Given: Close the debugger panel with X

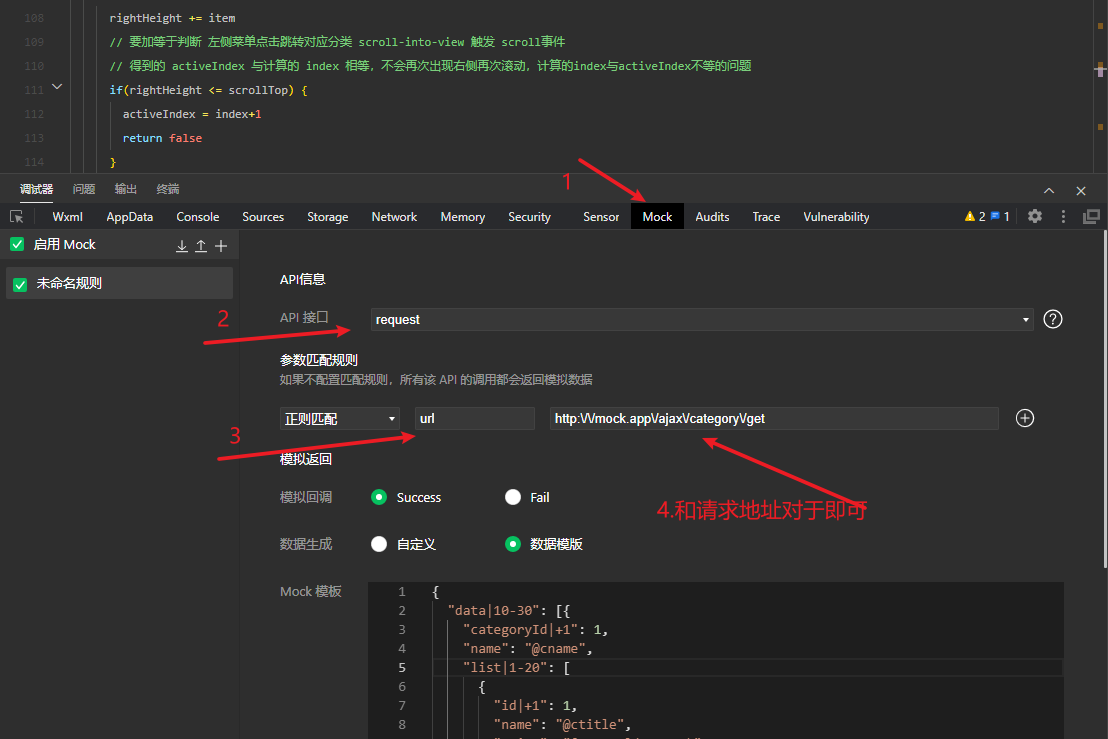Looking at the screenshot, I should pyautogui.click(x=1080, y=191).
